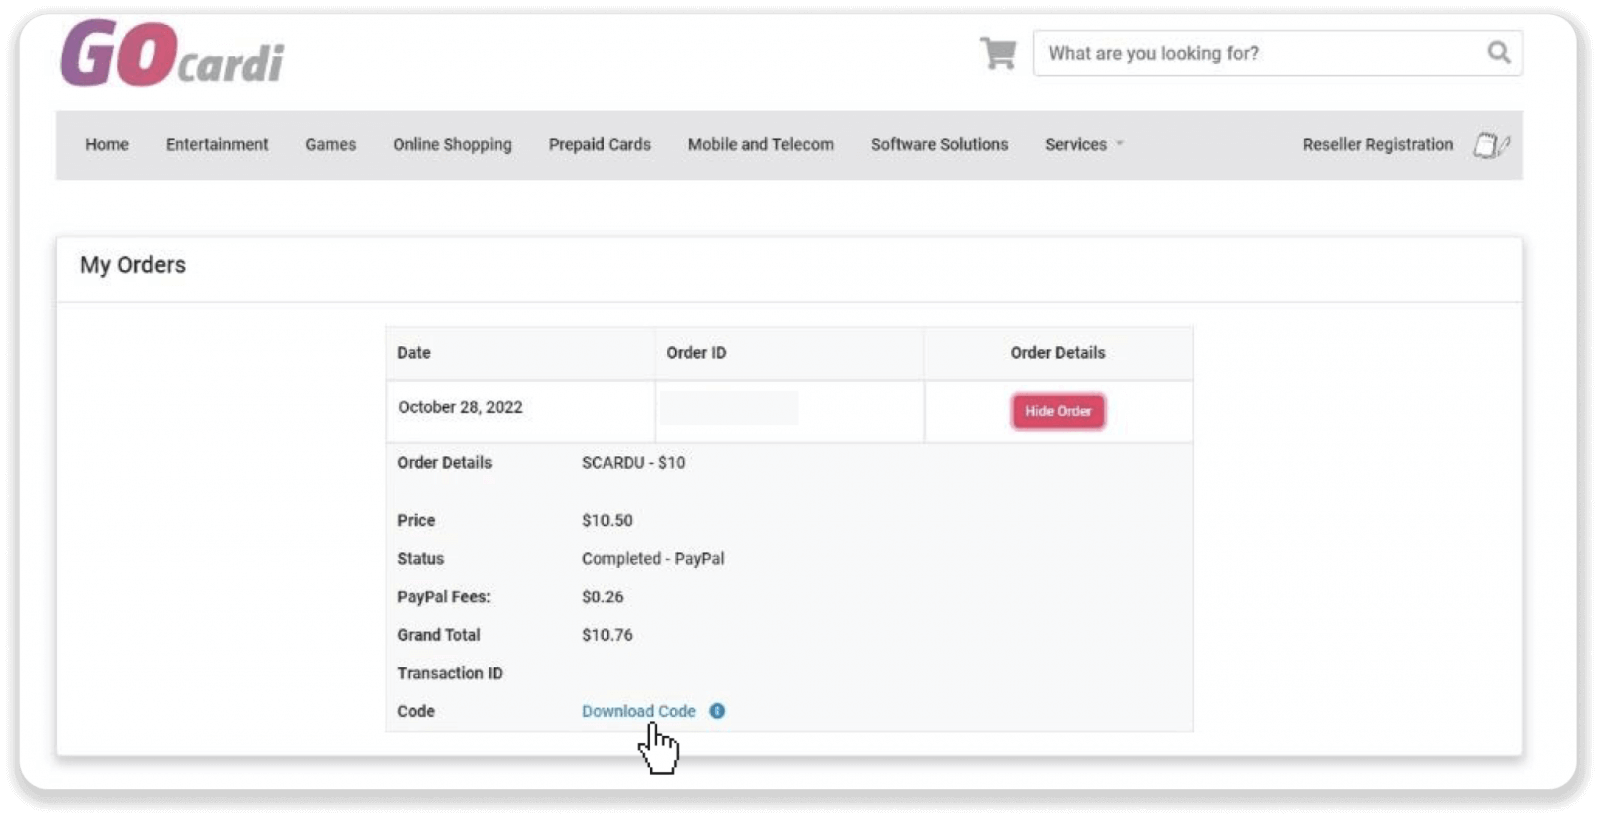Go to the Home menu item
Viewport: 1600px width, 818px height.
(107, 144)
